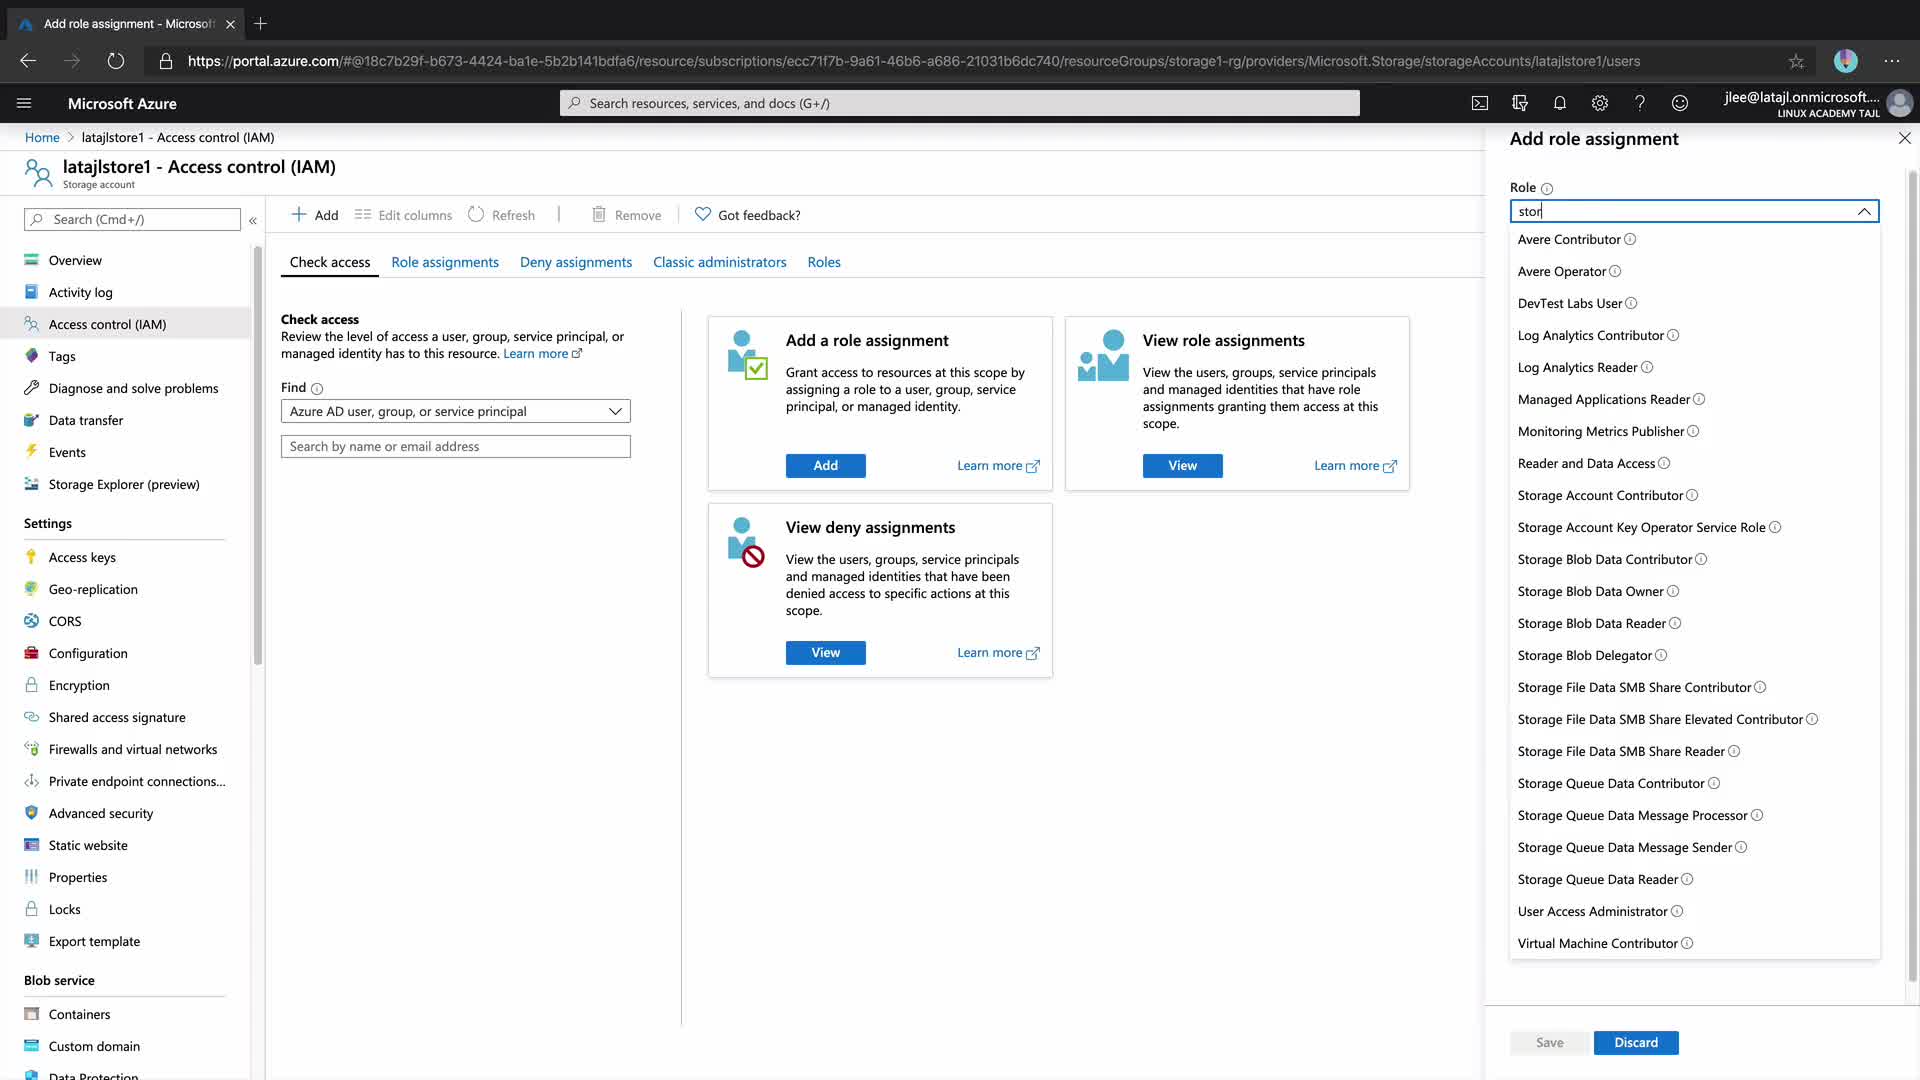Open portal settings gear icon
Image resolution: width=1920 pixels, height=1080 pixels.
(x=1600, y=103)
